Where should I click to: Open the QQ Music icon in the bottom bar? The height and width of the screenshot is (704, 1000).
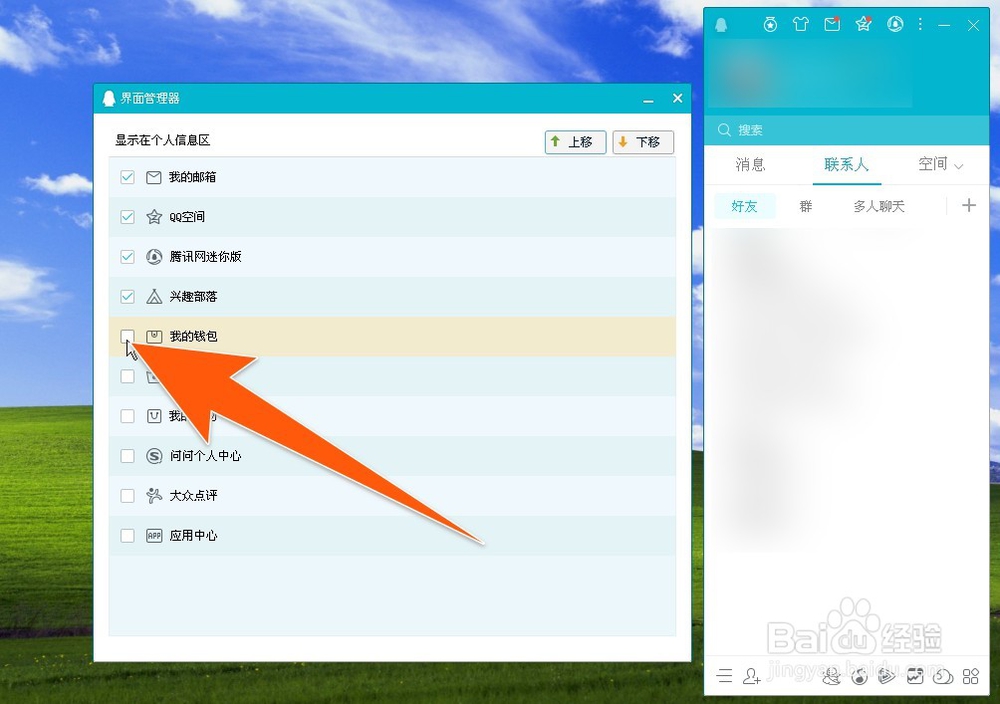pyautogui.click(x=860, y=676)
